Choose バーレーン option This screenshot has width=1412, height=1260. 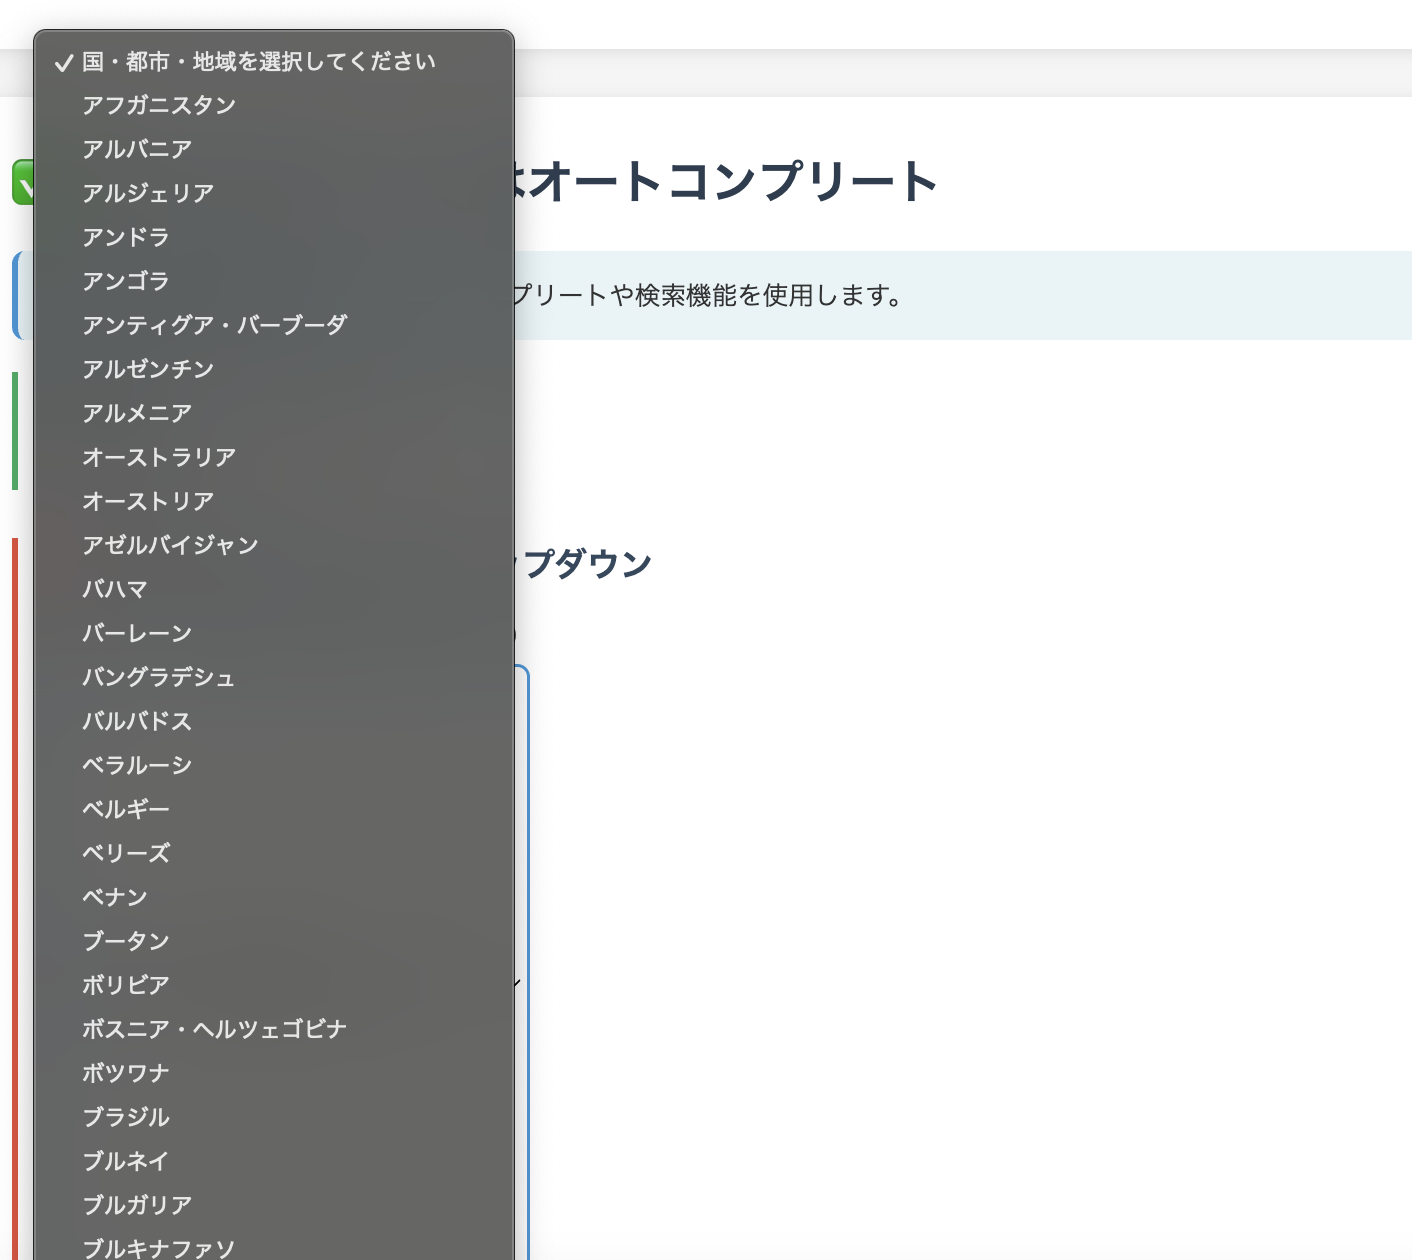(x=274, y=634)
